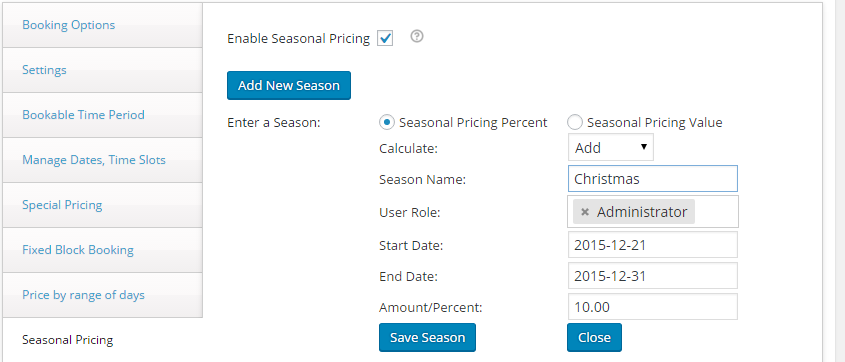Open the Fixed Block Booking tab
Image resolution: width=845 pixels, height=362 pixels.
tap(102, 250)
